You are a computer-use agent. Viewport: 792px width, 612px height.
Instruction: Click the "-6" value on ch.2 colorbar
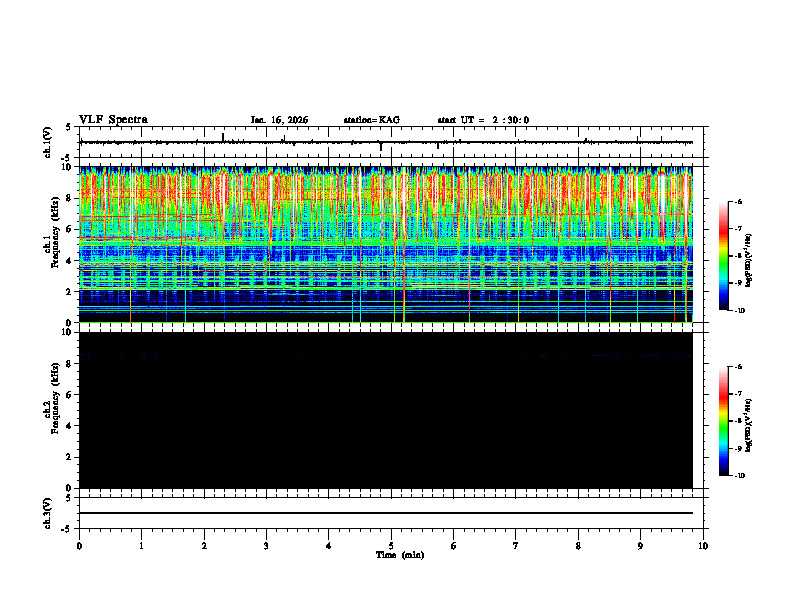click(x=738, y=367)
